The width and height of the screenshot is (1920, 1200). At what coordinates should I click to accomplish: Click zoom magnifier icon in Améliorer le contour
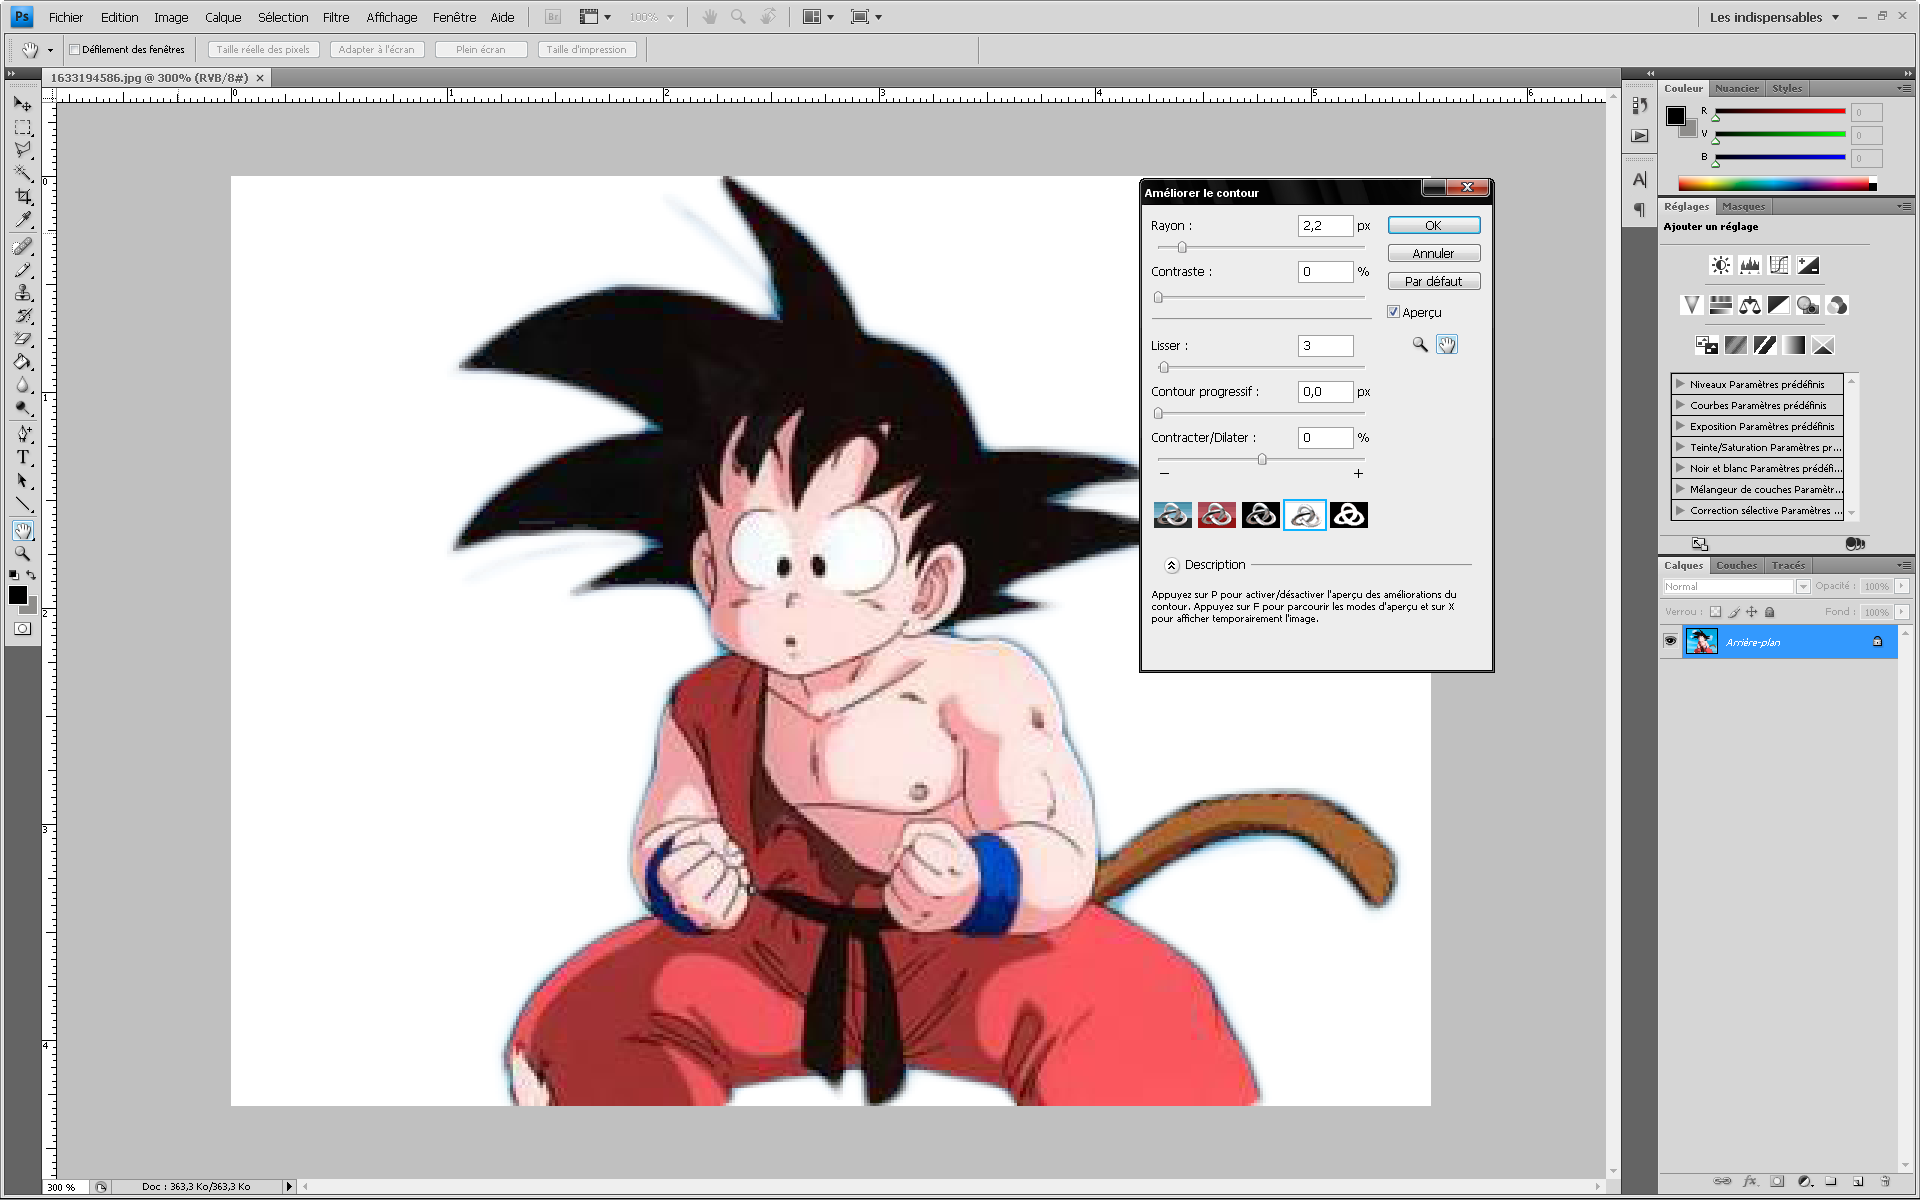1420,344
